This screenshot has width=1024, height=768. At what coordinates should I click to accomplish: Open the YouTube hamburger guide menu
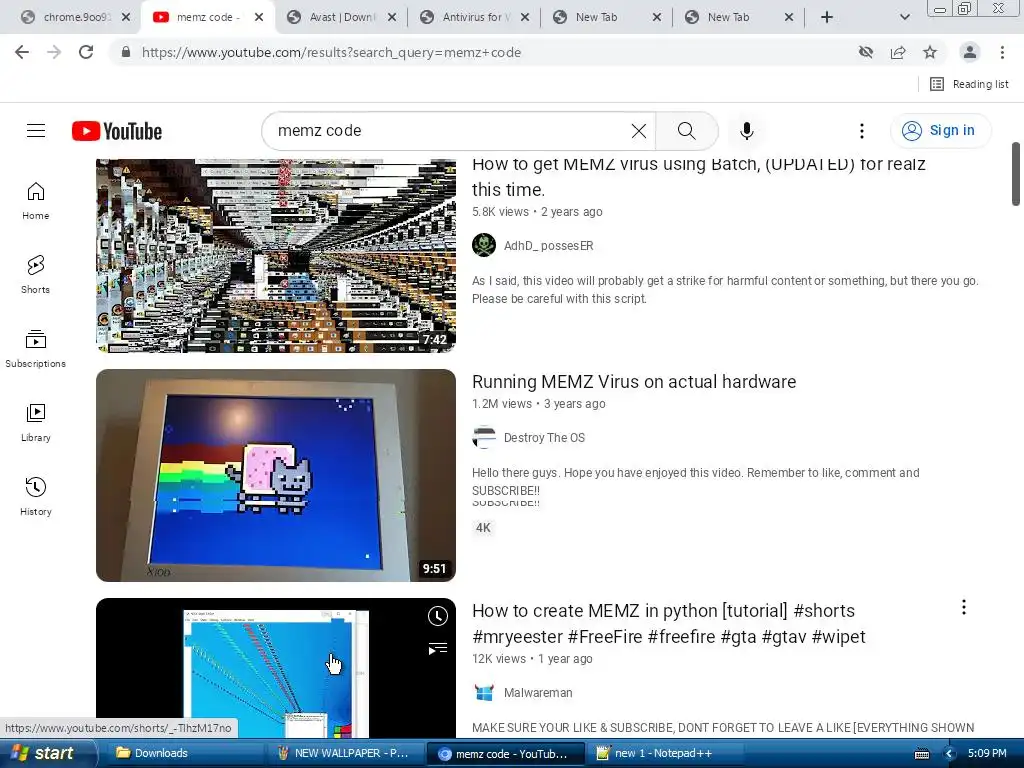(36, 131)
